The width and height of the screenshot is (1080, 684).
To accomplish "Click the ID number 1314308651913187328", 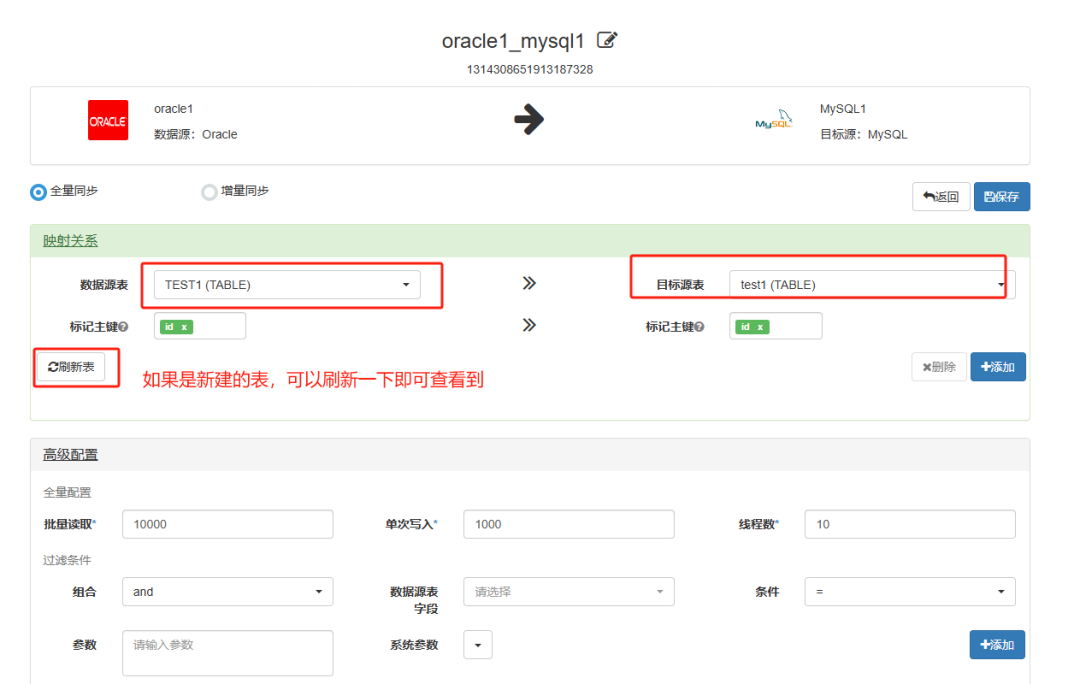I will [530, 70].
